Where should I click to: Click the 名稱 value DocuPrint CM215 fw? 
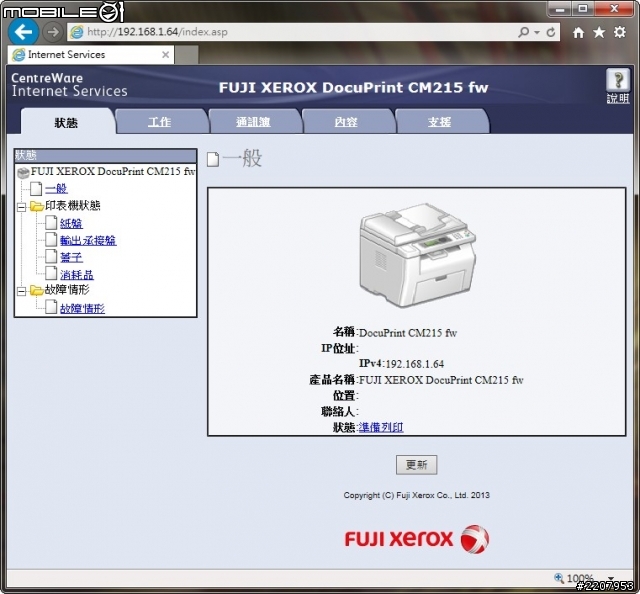[408, 333]
